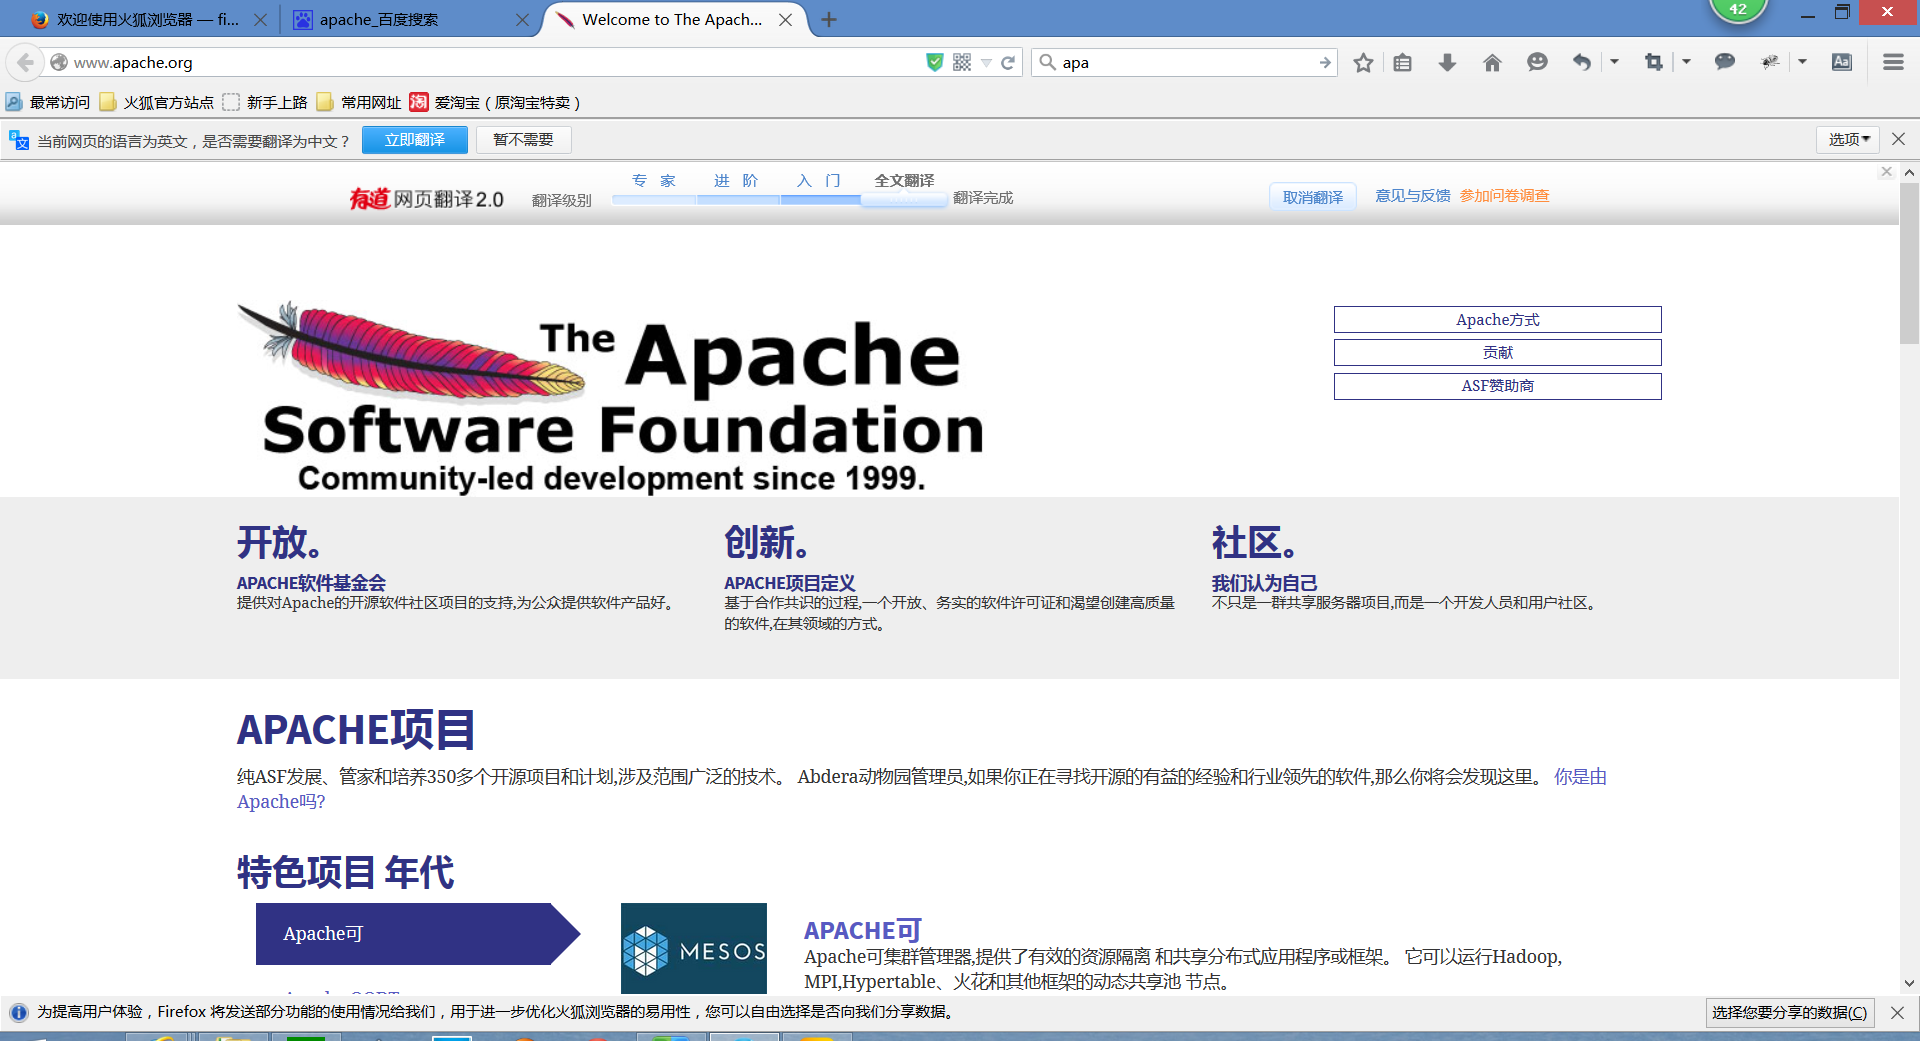Screen dimensions: 1920x1041
Task: Click the search go arrow in search box
Action: click(1325, 62)
